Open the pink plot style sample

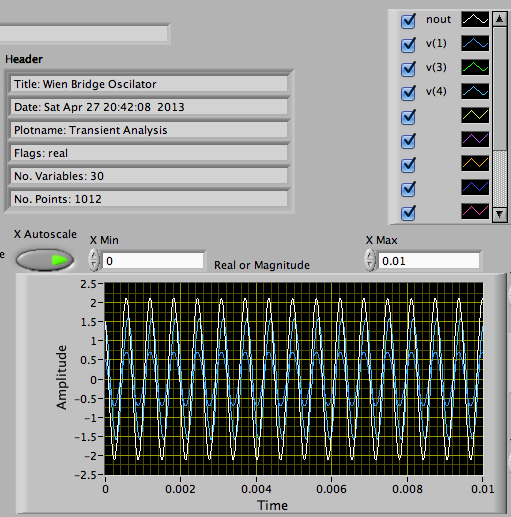click(475, 211)
